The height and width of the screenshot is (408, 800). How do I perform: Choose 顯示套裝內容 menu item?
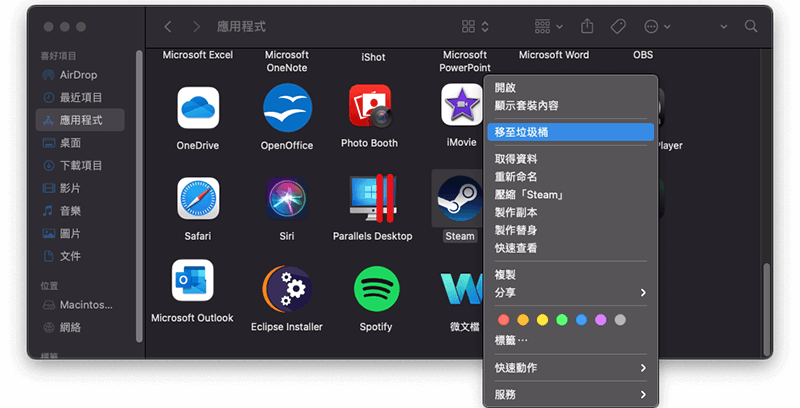570,106
